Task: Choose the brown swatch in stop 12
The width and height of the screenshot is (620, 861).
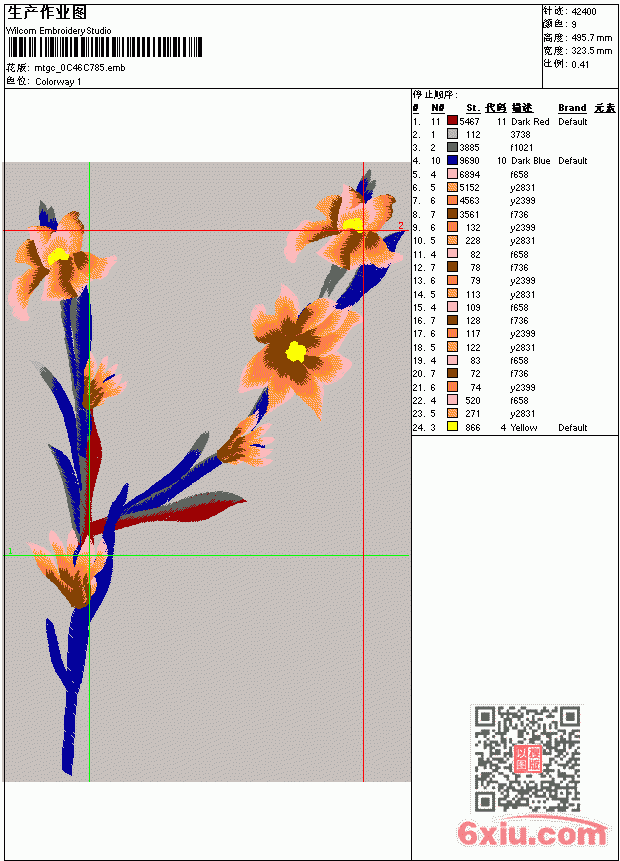Action: (452, 267)
